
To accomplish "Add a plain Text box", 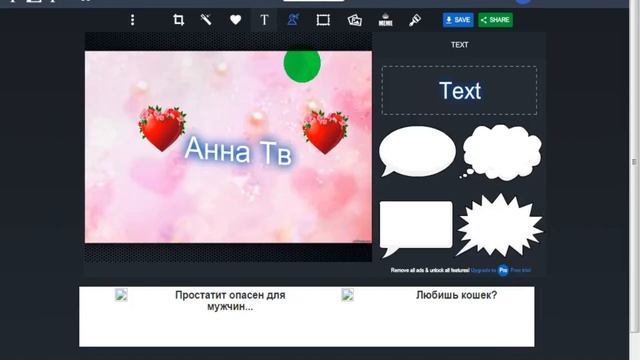I will tap(460, 90).
